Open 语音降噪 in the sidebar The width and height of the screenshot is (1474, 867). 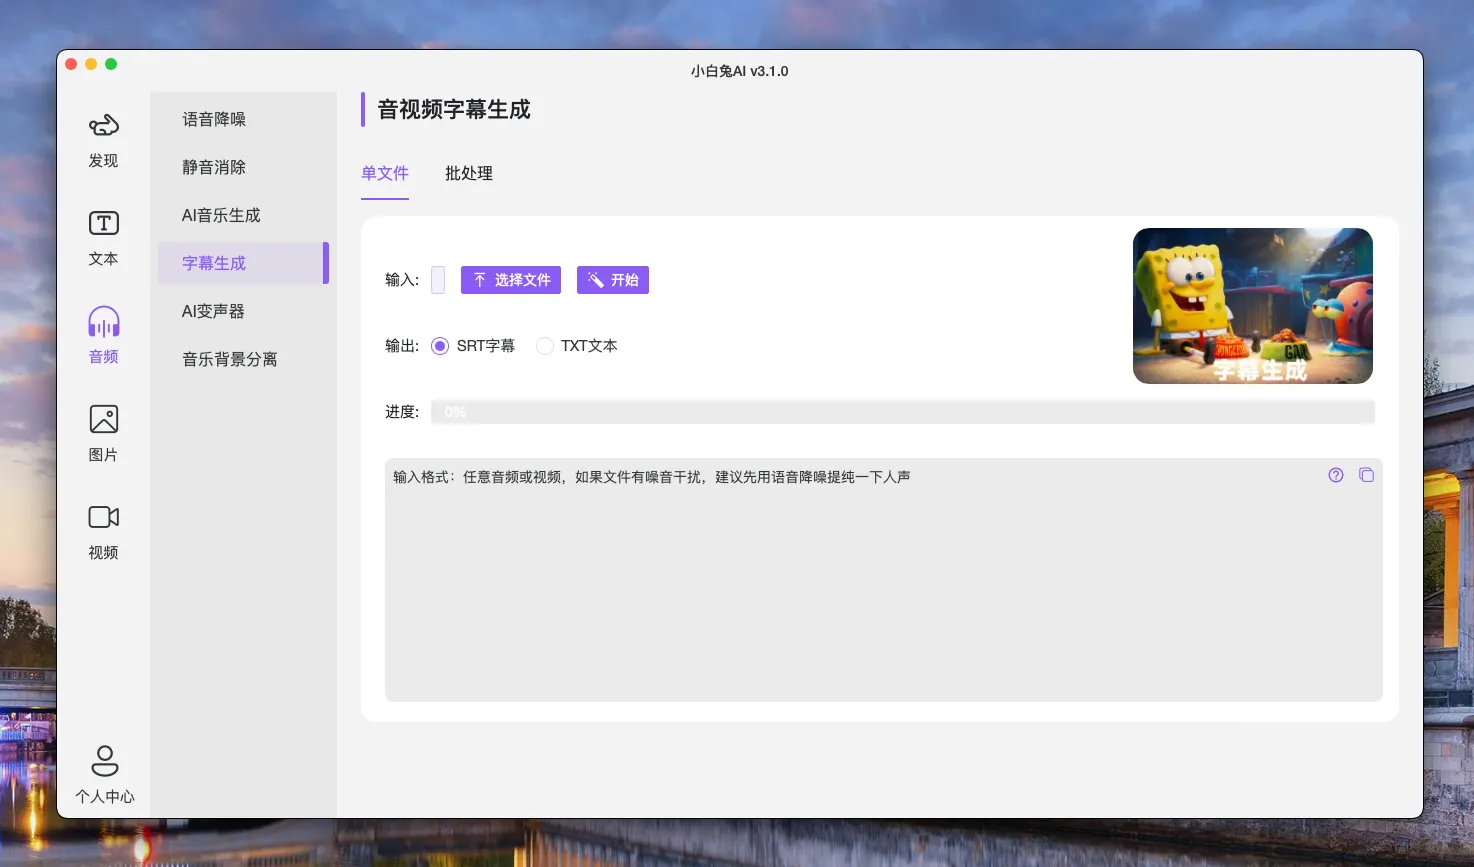point(243,119)
